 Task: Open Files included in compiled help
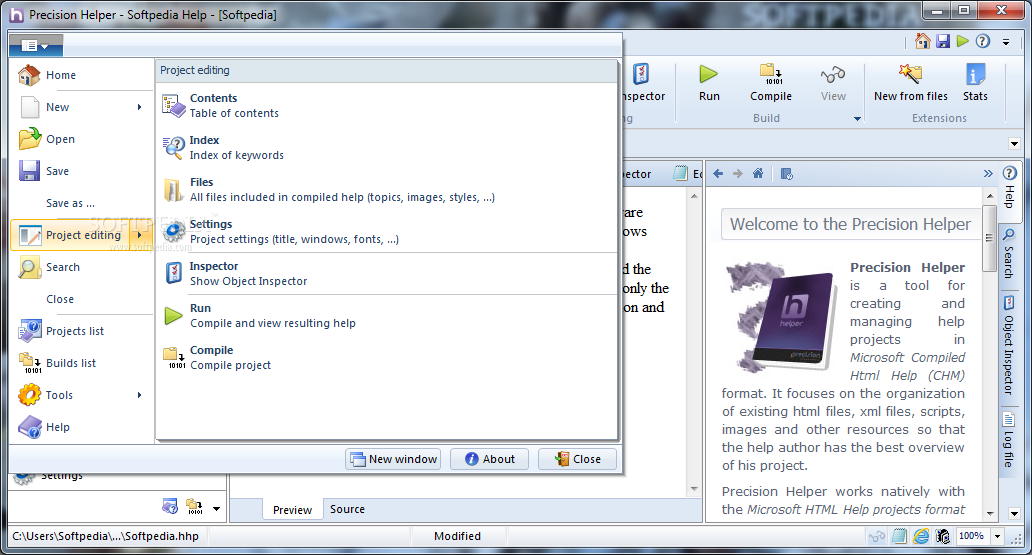[387, 190]
